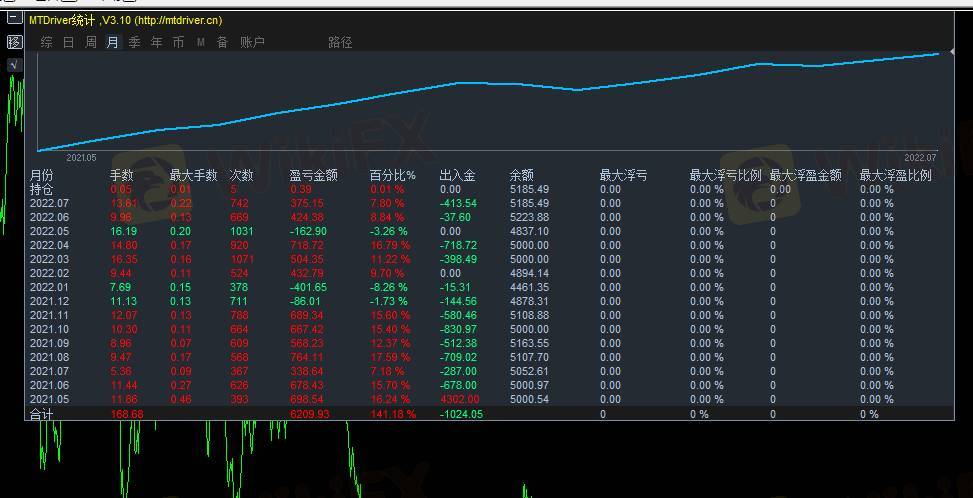Image resolution: width=973 pixels, height=498 pixels.
Task: Click the 最大浮亏比例 column header
Action: [x=725, y=176]
